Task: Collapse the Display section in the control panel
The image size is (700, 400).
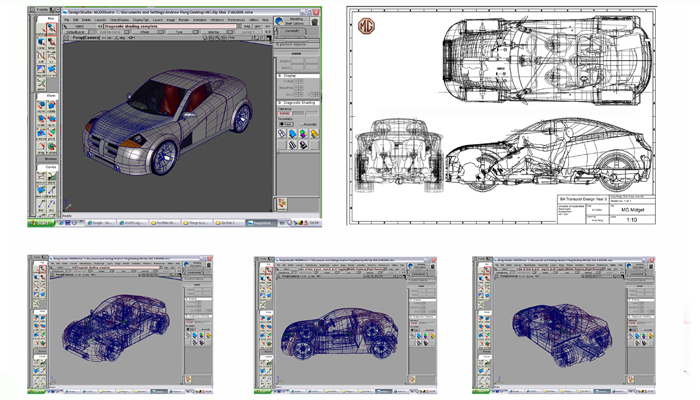Action: pyautogui.click(x=279, y=76)
